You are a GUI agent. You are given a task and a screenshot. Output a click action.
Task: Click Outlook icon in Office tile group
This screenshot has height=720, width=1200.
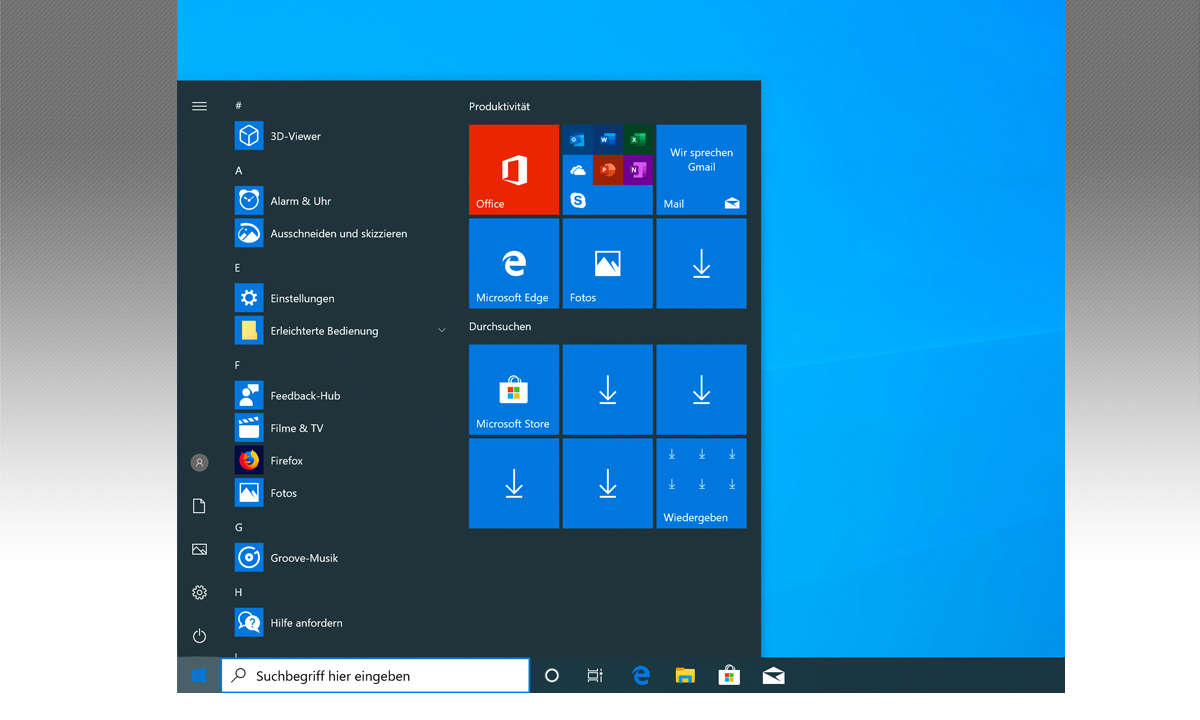click(577, 139)
